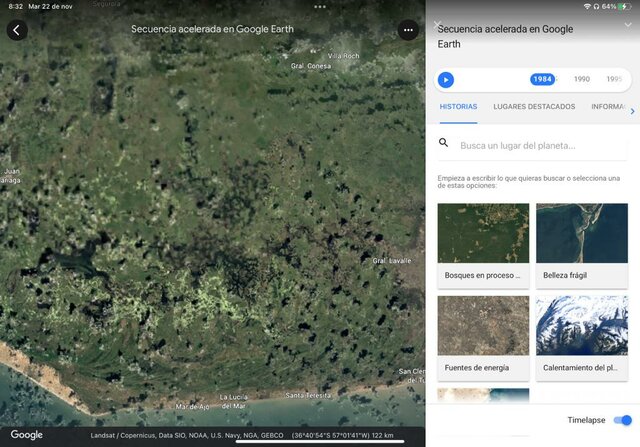The image size is (640, 447).
Task: Open the Belleza frágil story thumbnail
Action: 582,233
